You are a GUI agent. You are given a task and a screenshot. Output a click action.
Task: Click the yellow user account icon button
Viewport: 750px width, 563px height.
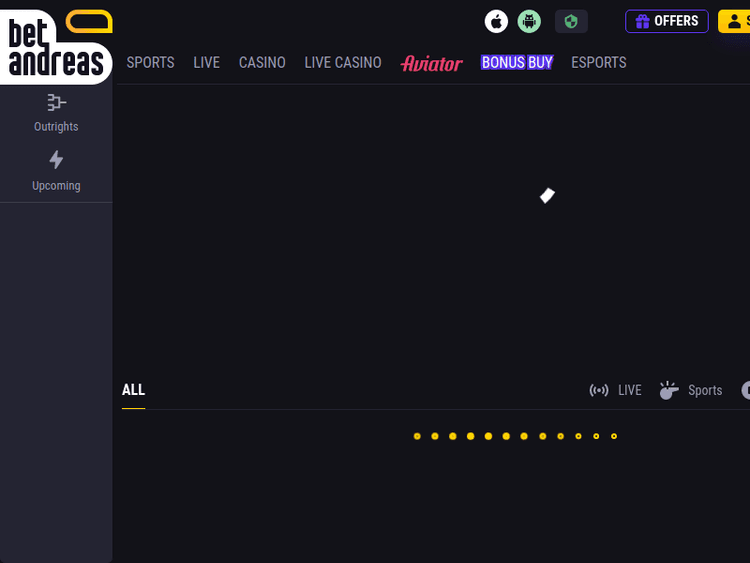[735, 21]
